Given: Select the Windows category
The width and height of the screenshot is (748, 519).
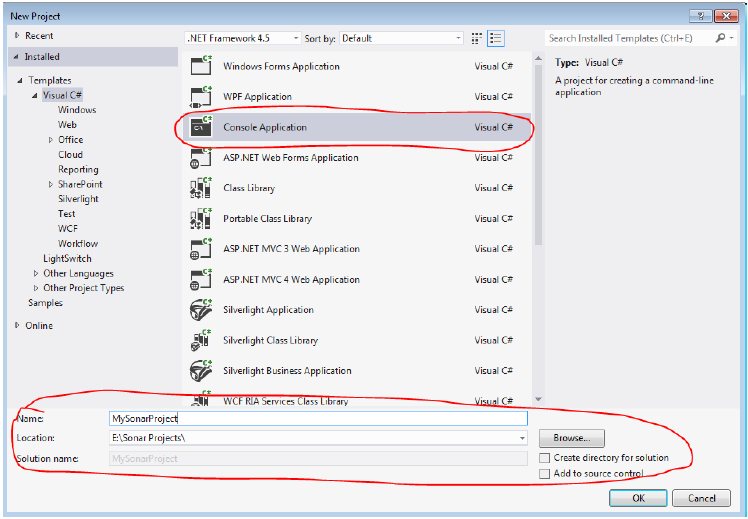Looking at the screenshot, I should pyautogui.click(x=77, y=110).
